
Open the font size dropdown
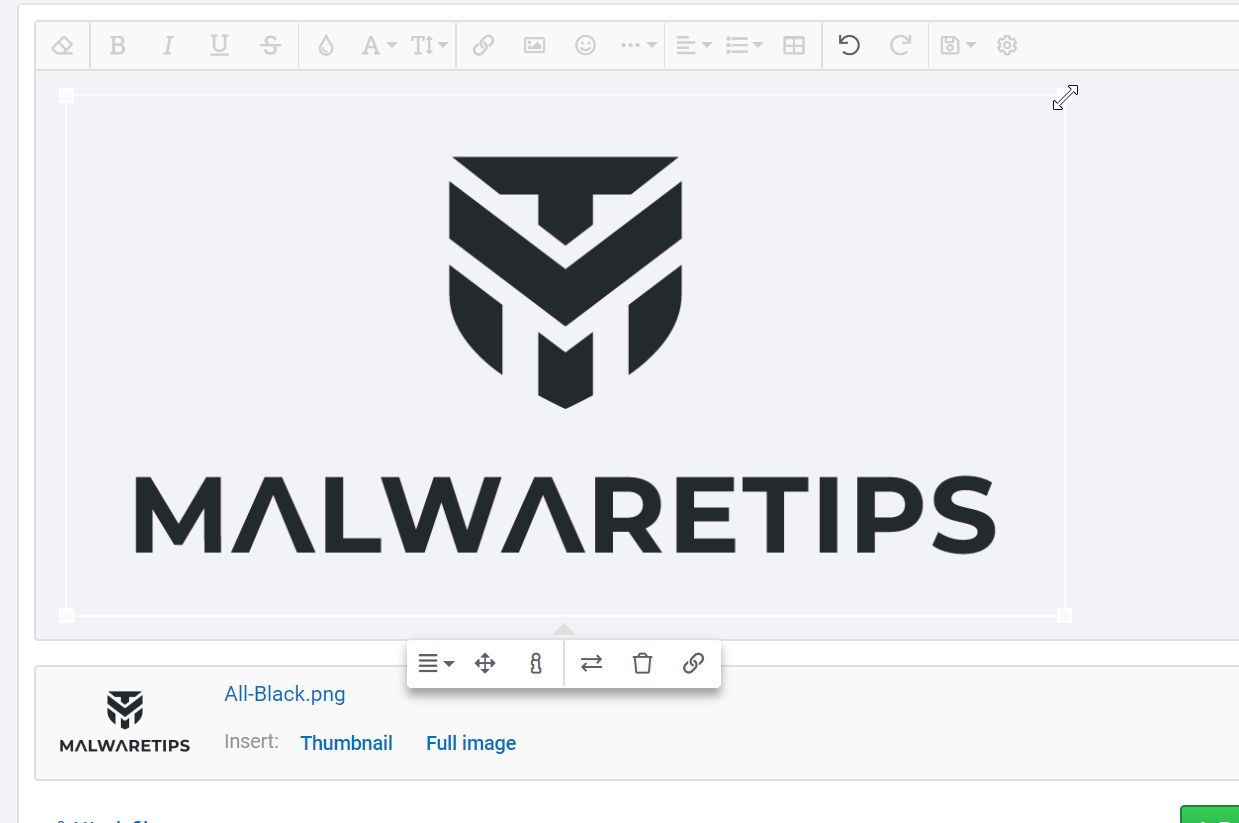[429, 46]
